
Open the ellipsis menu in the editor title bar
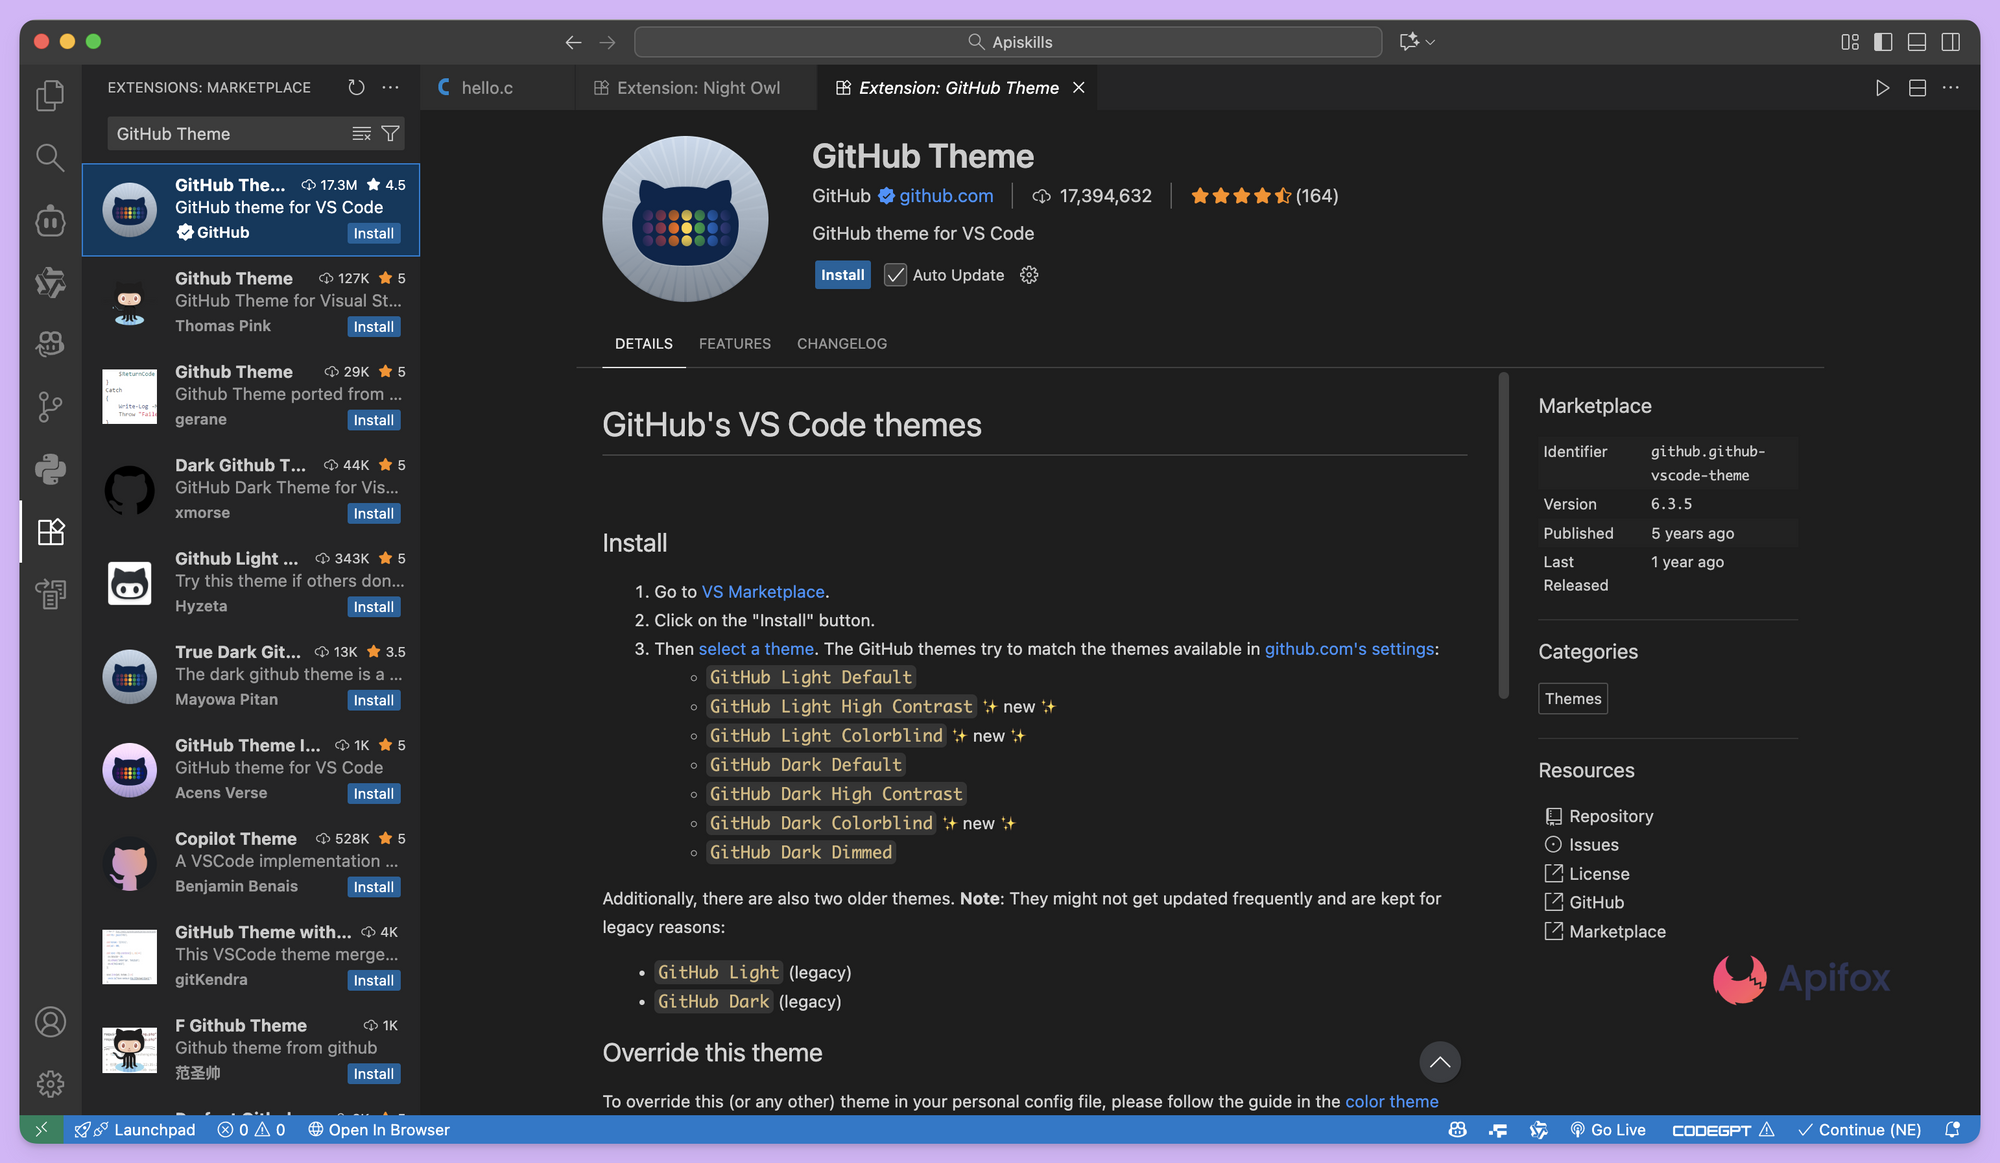pos(1951,87)
